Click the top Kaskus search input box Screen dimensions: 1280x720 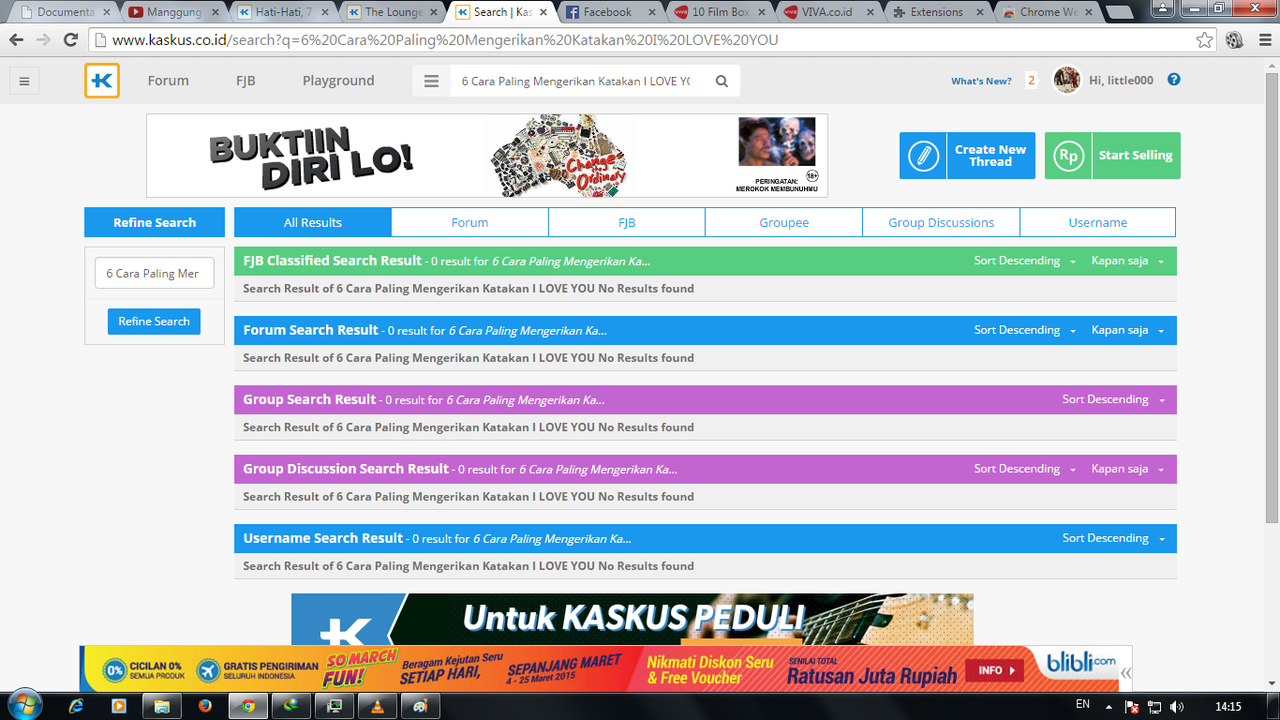click(x=575, y=81)
